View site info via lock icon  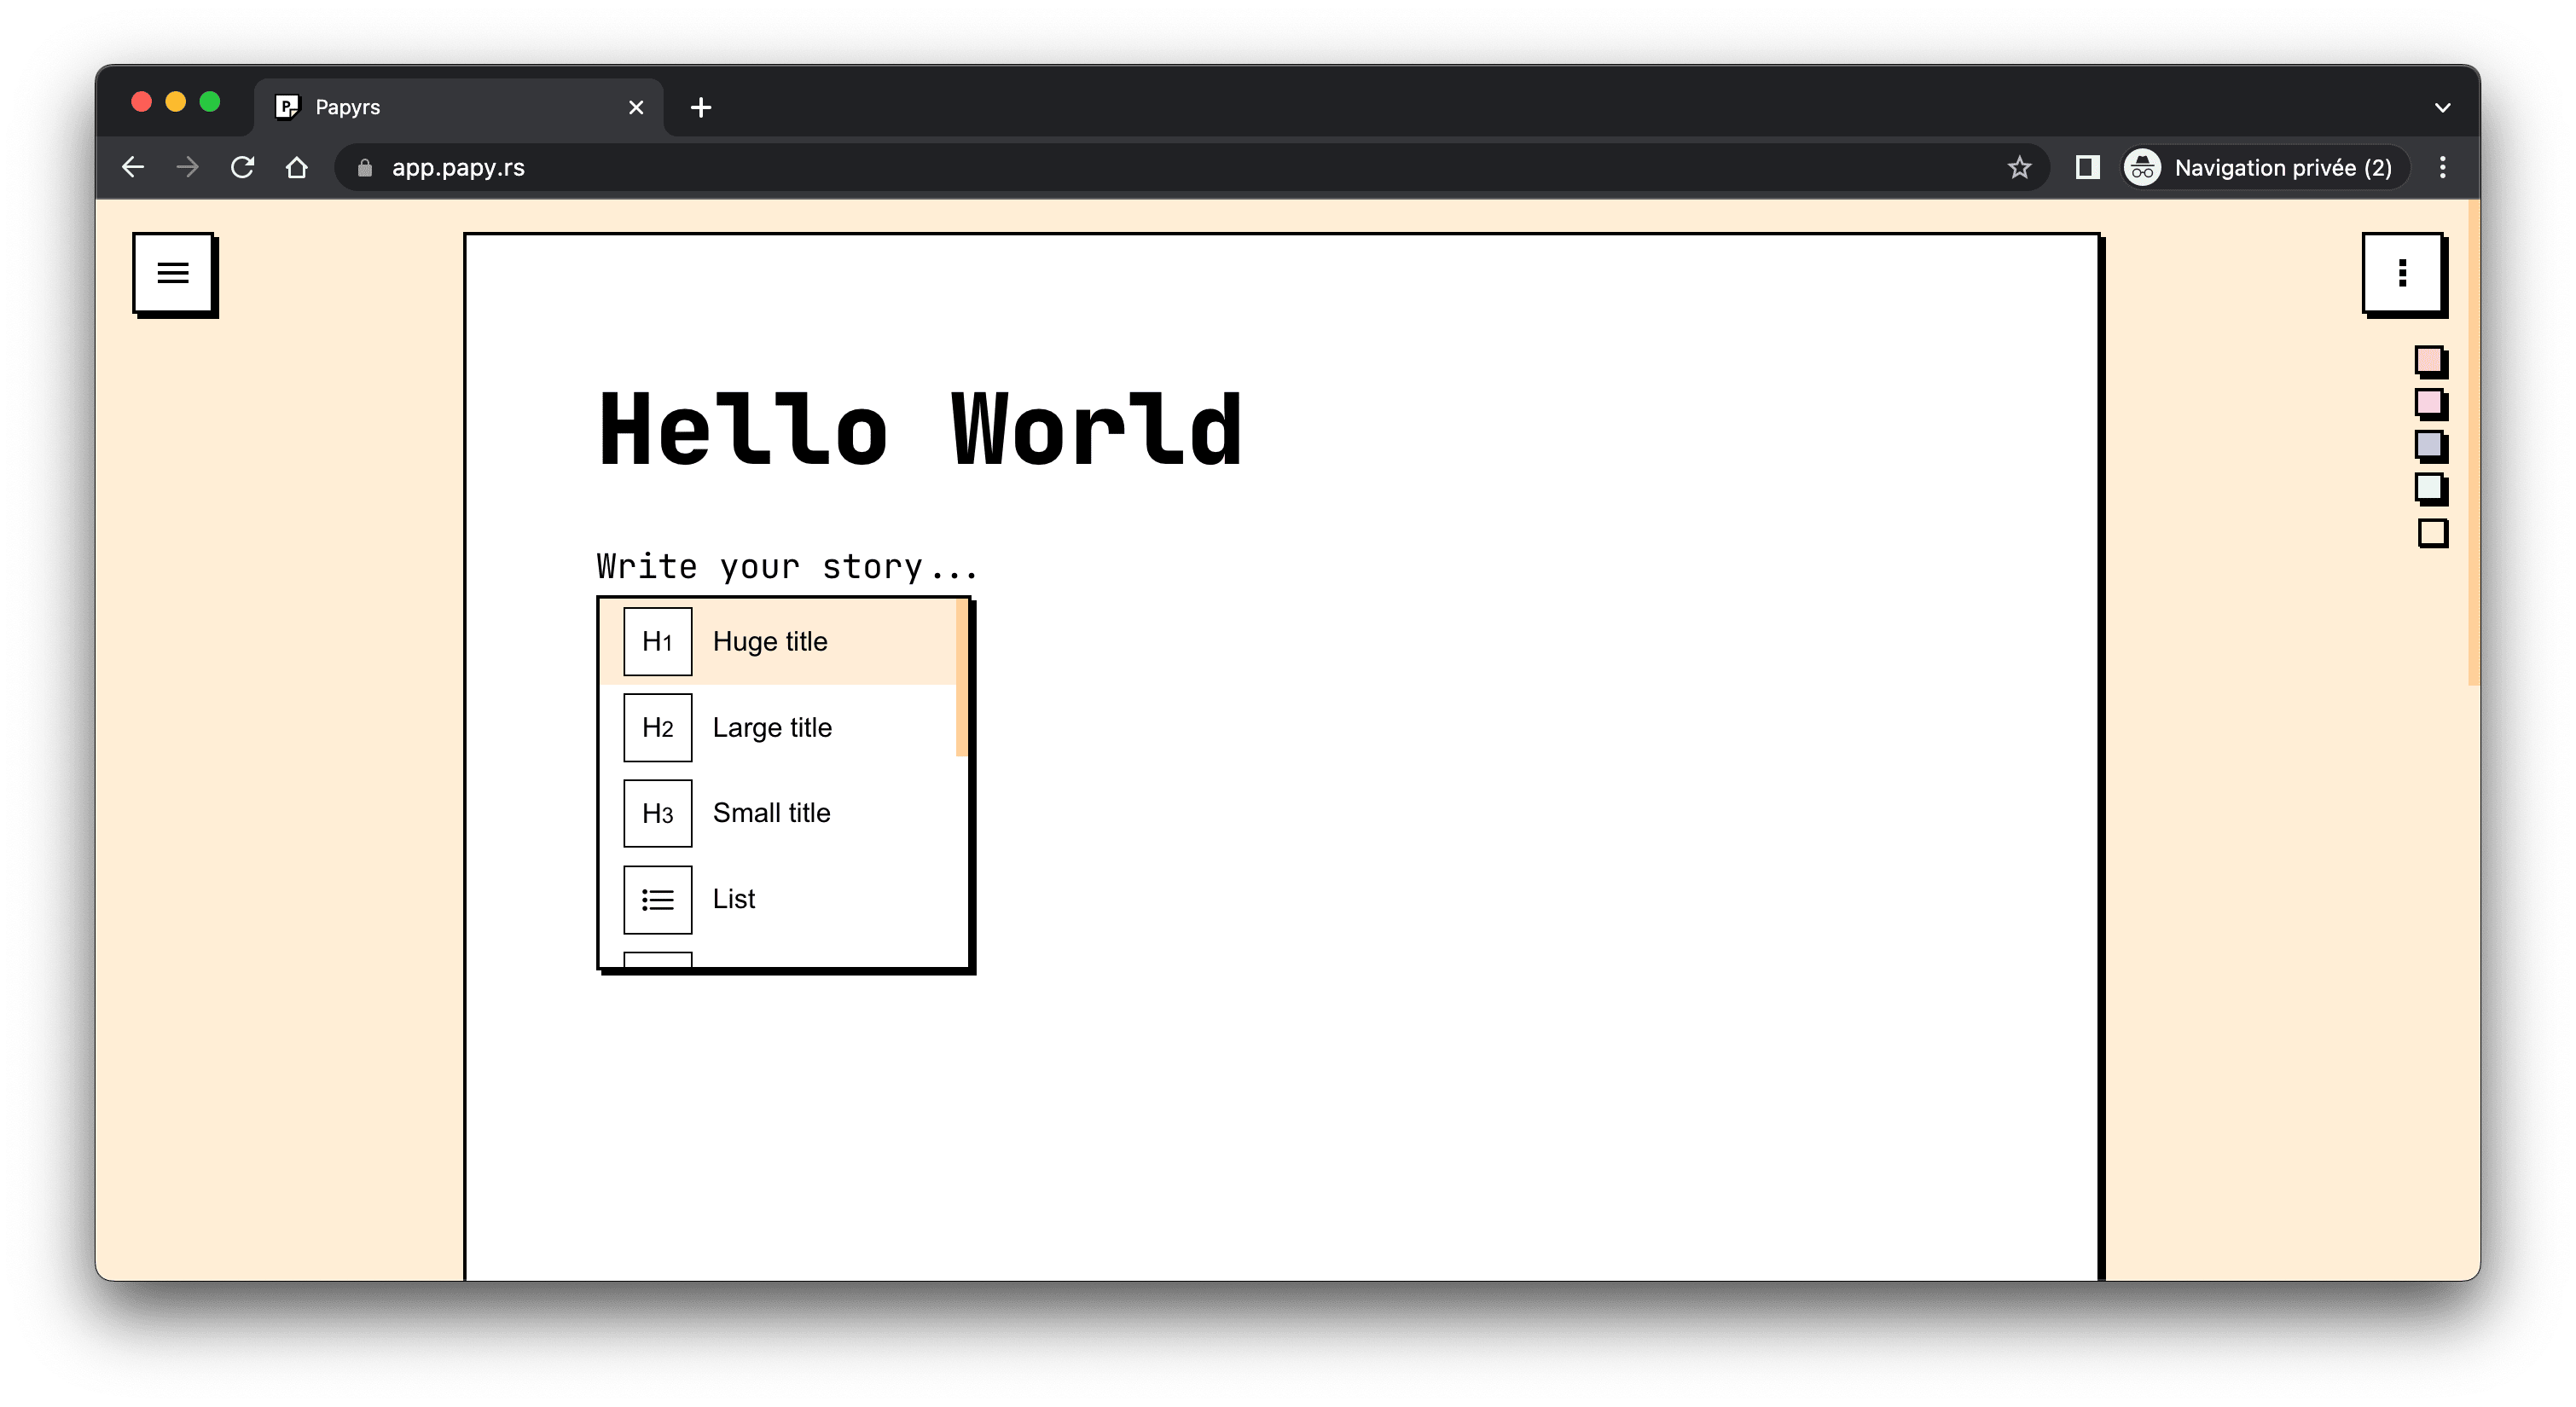364,168
